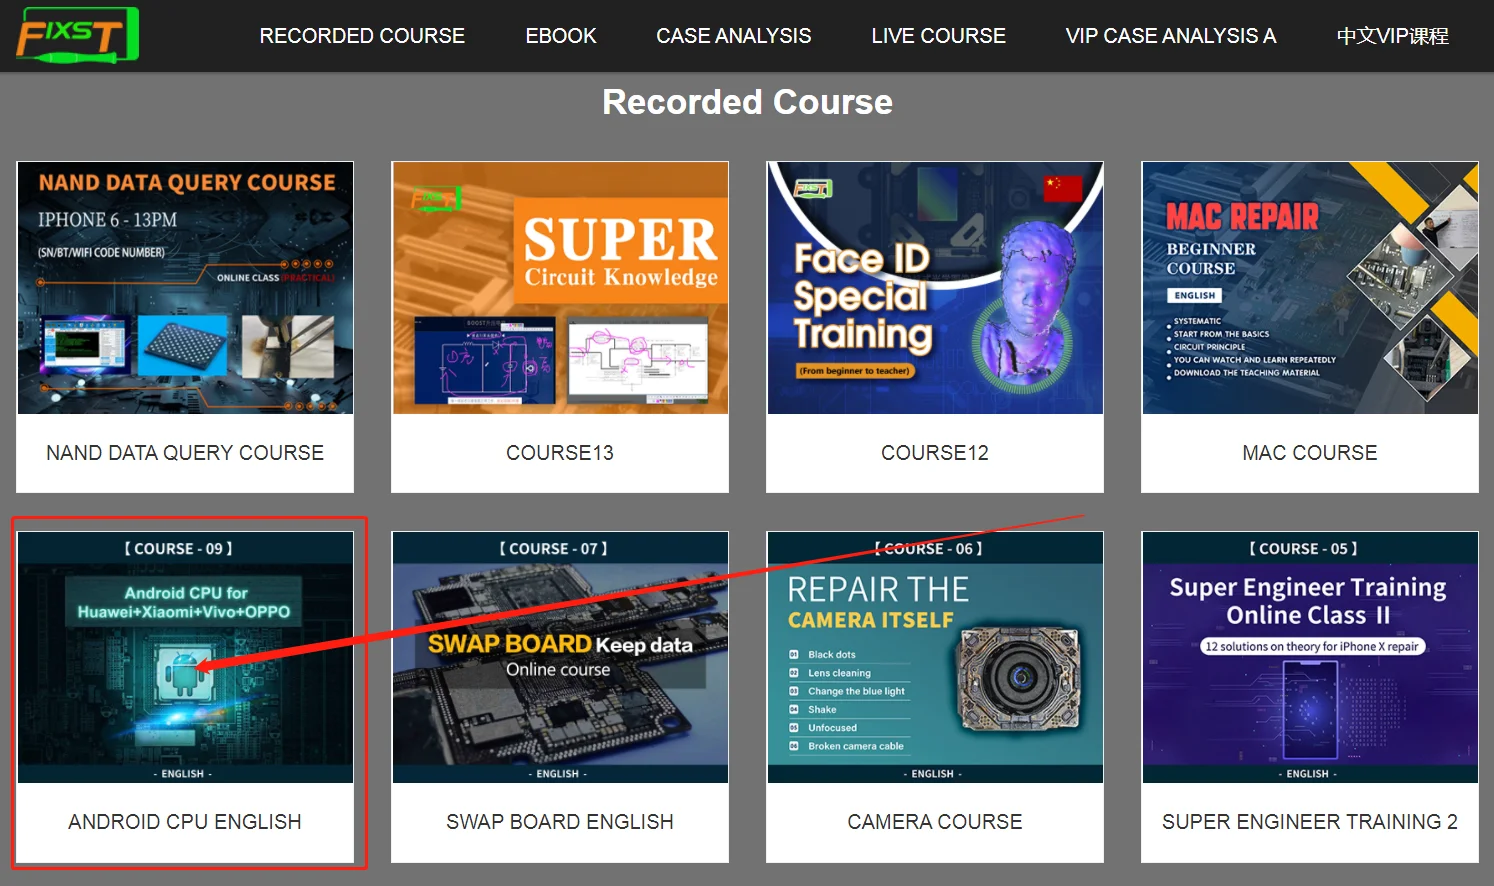Click the MAC COURSE title link
This screenshot has width=1494, height=886.
point(1310,453)
